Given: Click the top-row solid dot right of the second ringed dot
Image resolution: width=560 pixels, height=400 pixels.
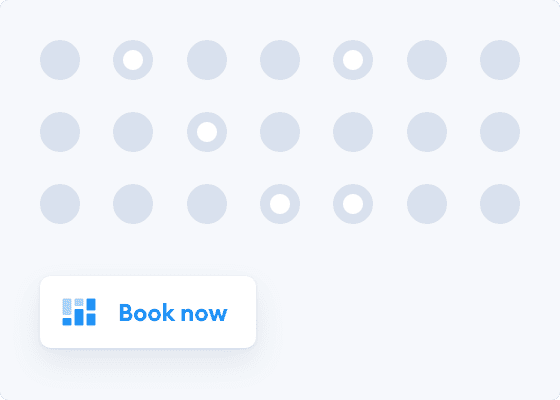Looking at the screenshot, I should (427, 60).
